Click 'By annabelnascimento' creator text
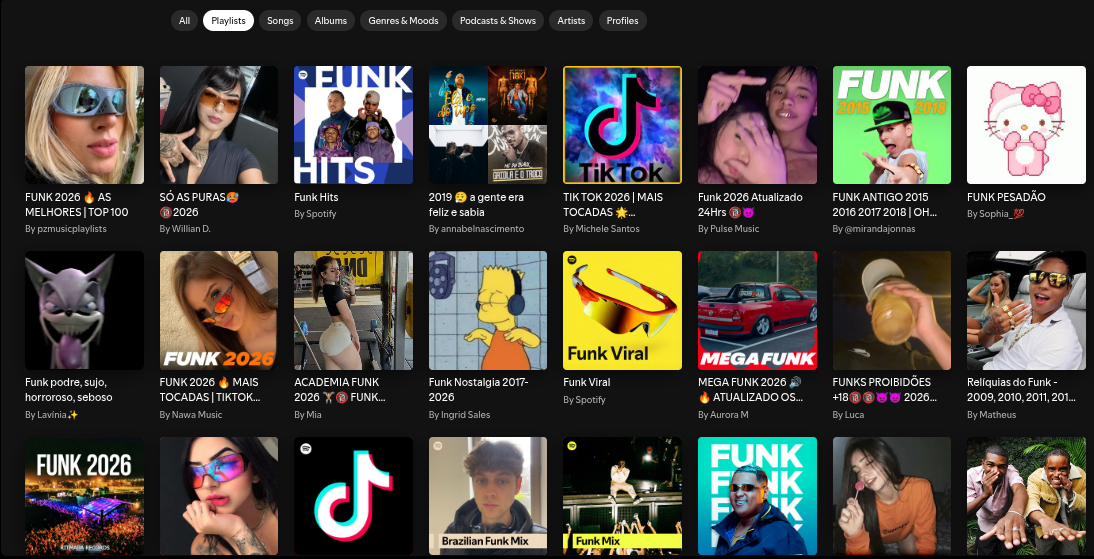 (x=477, y=229)
